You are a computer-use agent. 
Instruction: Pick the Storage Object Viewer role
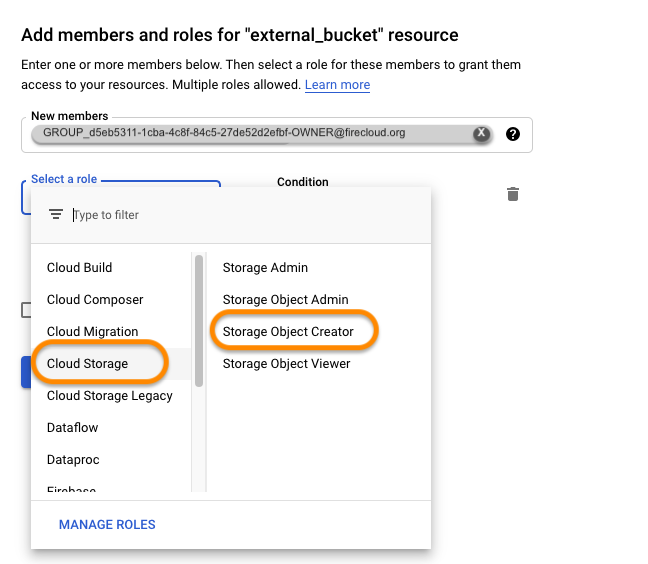click(x=286, y=364)
